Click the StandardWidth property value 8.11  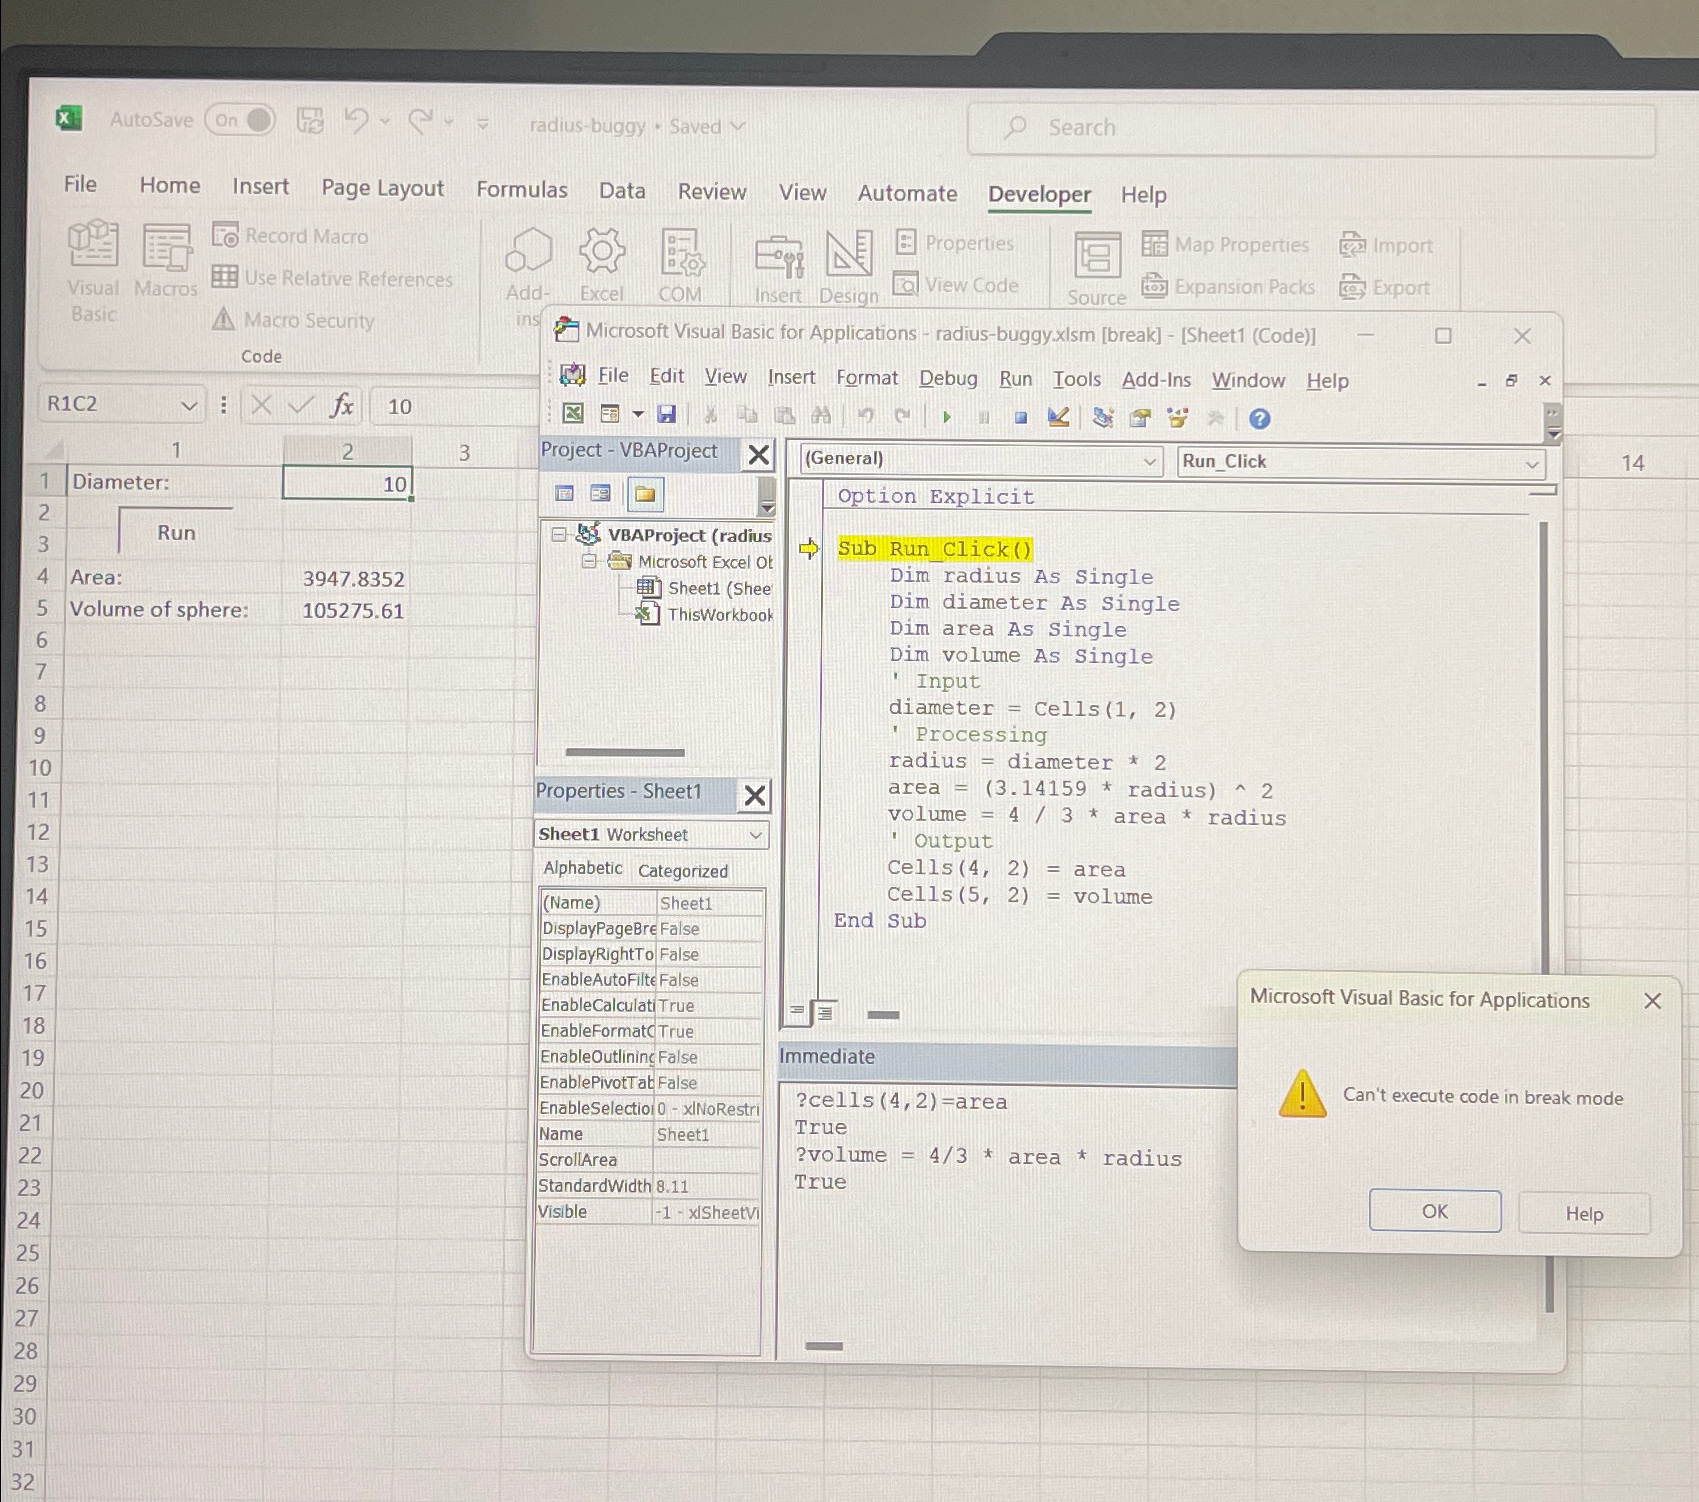tap(708, 1186)
